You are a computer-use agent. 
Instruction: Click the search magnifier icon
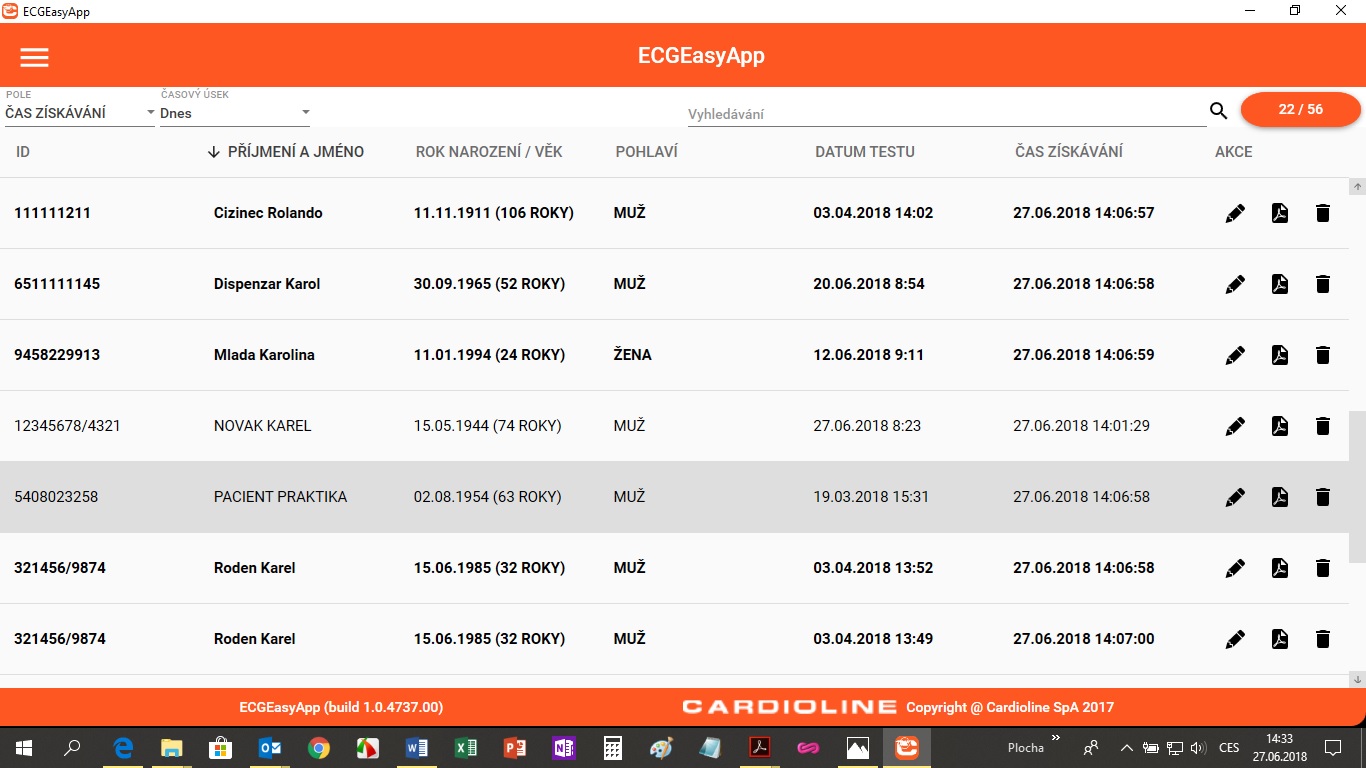[x=1218, y=111]
